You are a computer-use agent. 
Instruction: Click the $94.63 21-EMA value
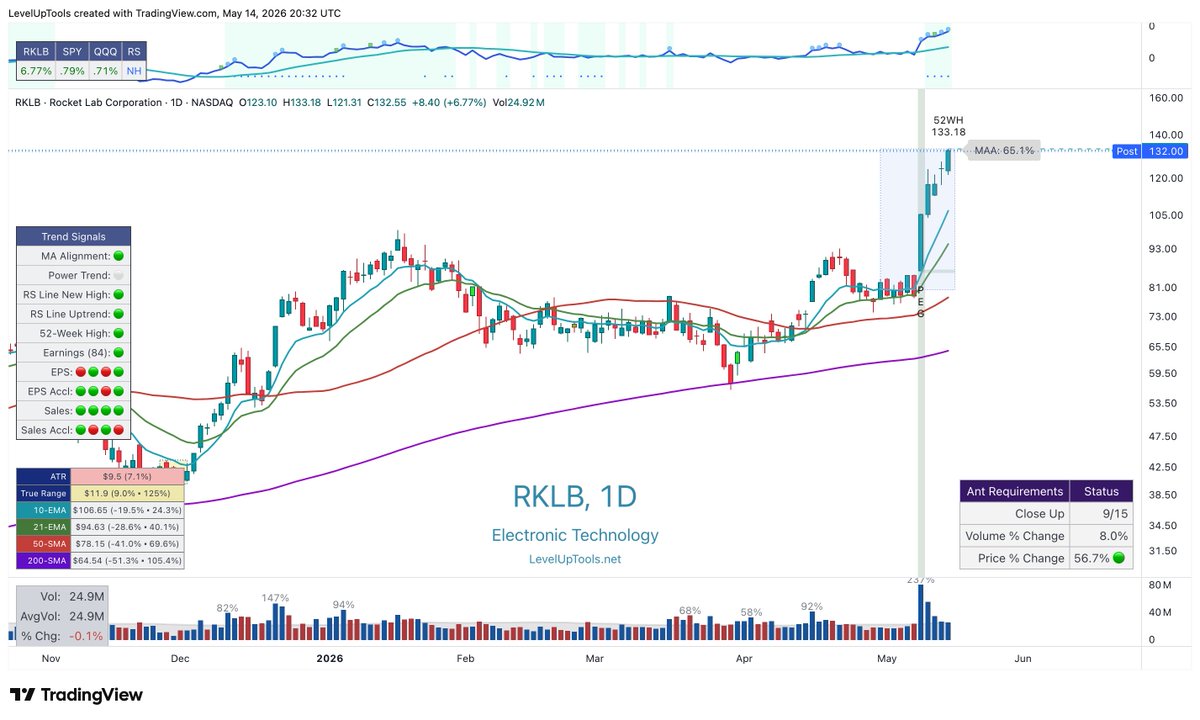click(x=127, y=529)
